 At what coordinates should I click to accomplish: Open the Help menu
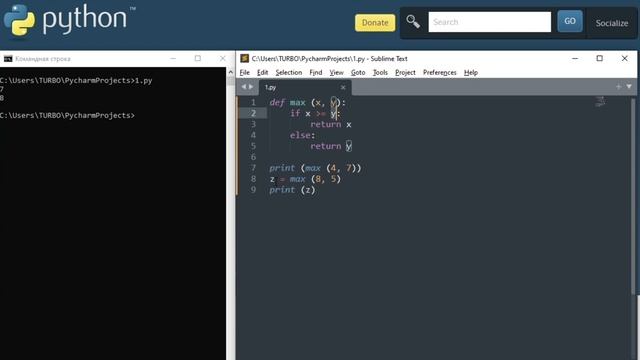(471, 72)
